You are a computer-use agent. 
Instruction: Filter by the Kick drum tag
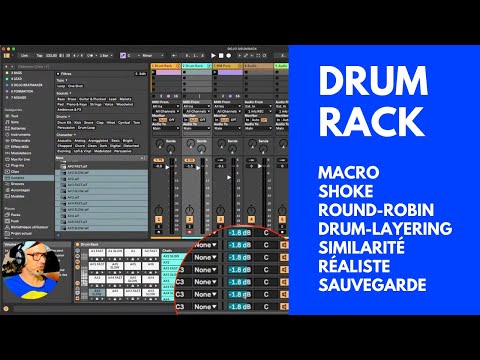77,123
